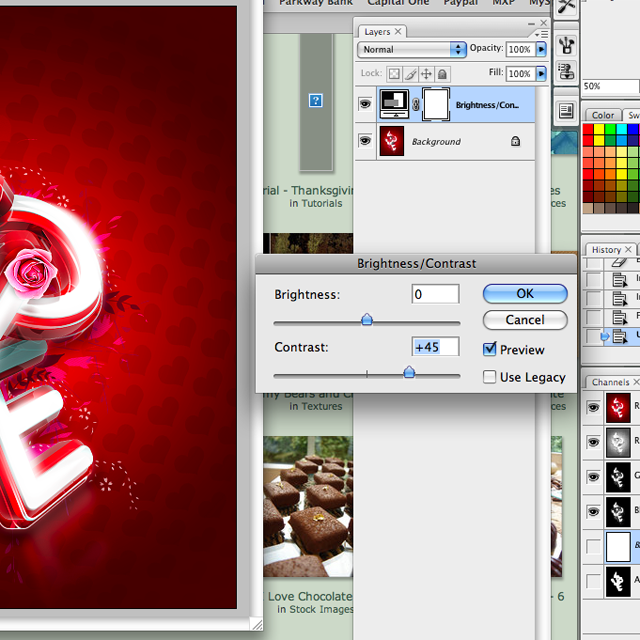Hide the Background layer eye icon
Image resolution: width=640 pixels, height=640 pixels.
pos(365,141)
